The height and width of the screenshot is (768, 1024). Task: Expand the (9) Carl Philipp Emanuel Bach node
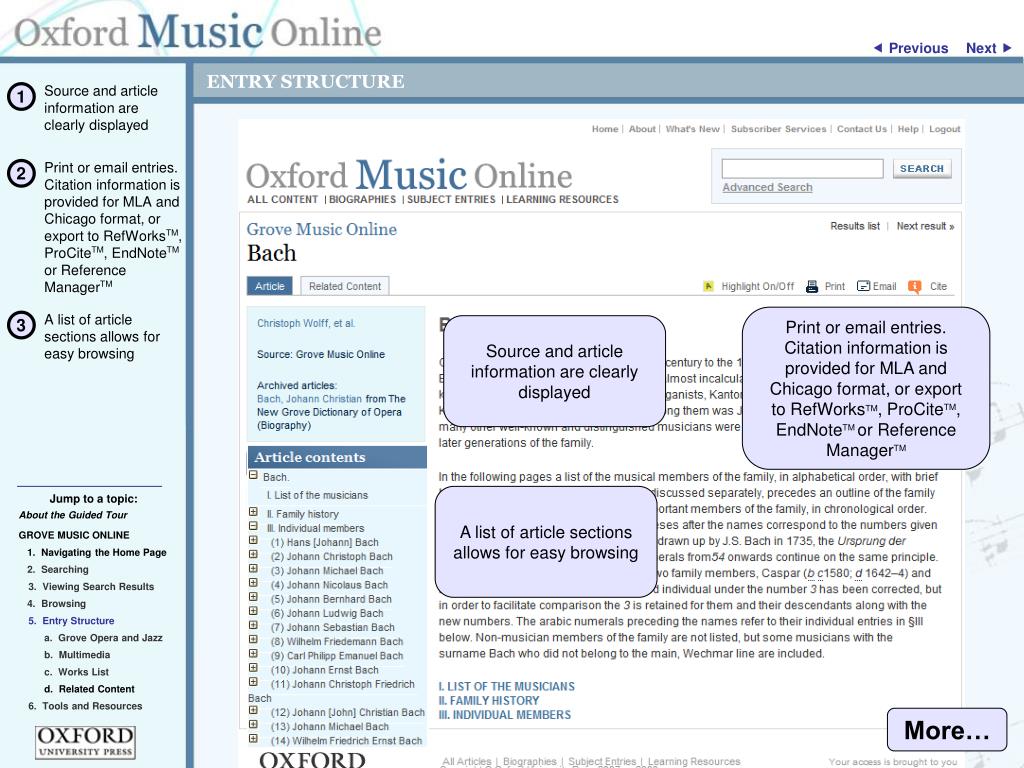[253, 654]
